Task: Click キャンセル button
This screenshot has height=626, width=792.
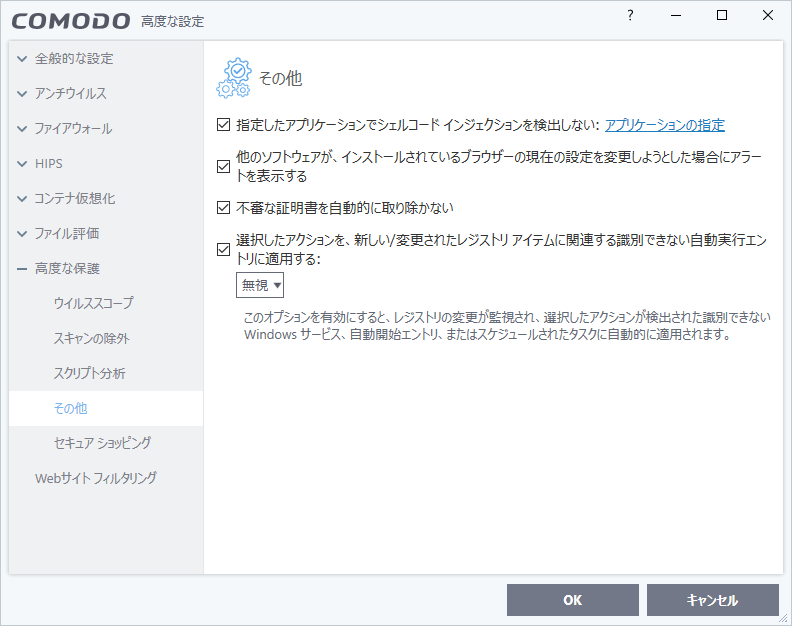Action: coord(712,600)
